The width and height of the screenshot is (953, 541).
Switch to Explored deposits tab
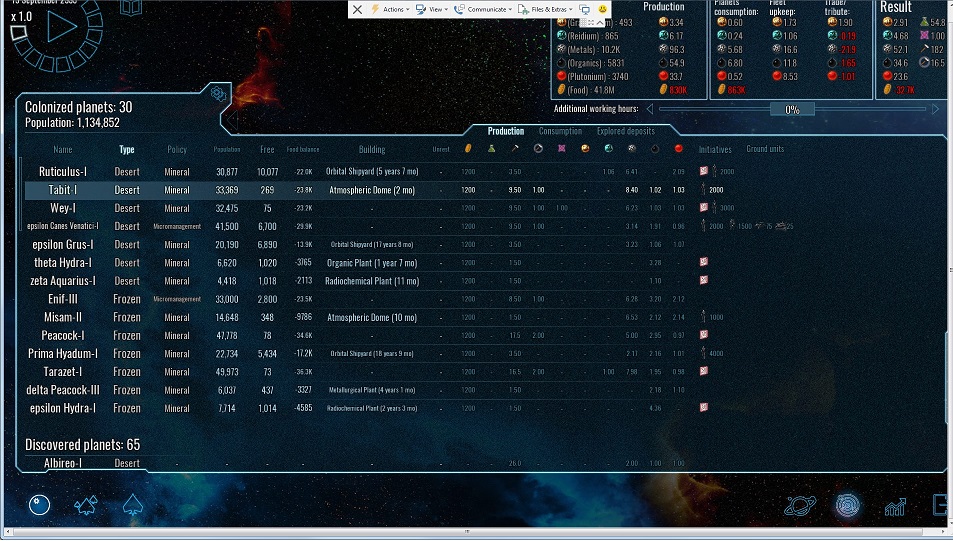[x=625, y=131]
